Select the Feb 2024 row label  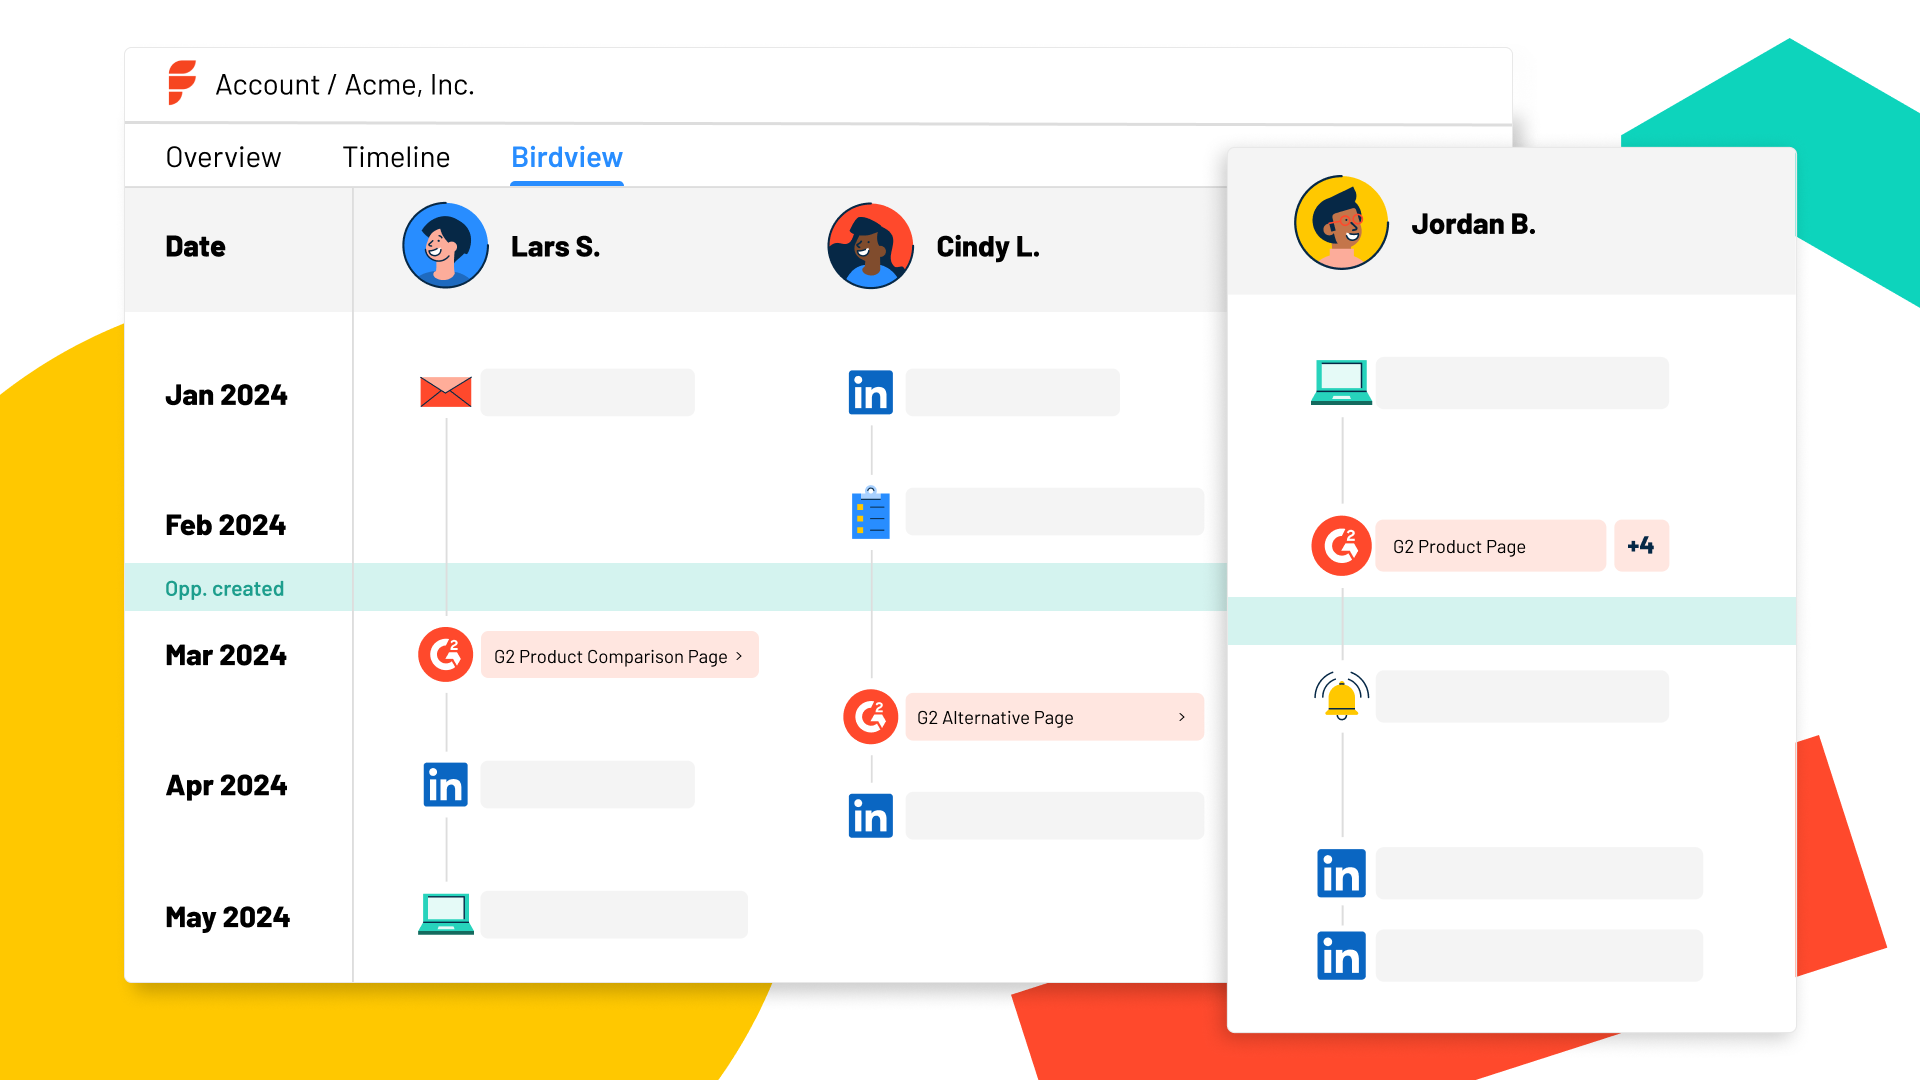[x=225, y=525]
